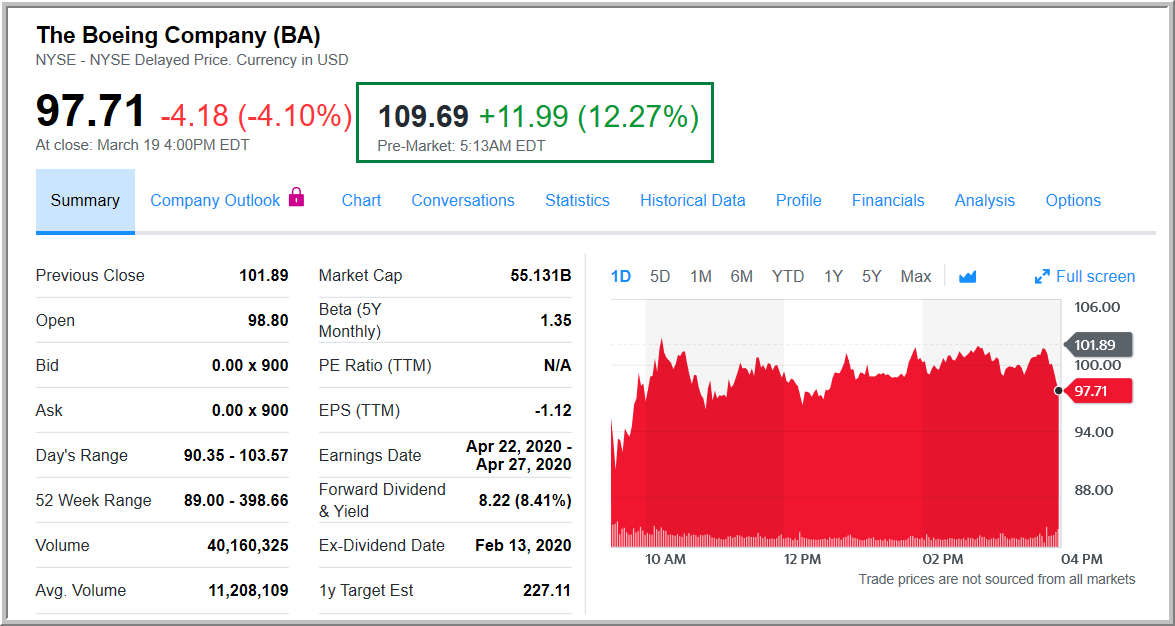The width and height of the screenshot is (1175, 626).
Task: Click the 1y Target Est value 227.11
Action: (547, 590)
